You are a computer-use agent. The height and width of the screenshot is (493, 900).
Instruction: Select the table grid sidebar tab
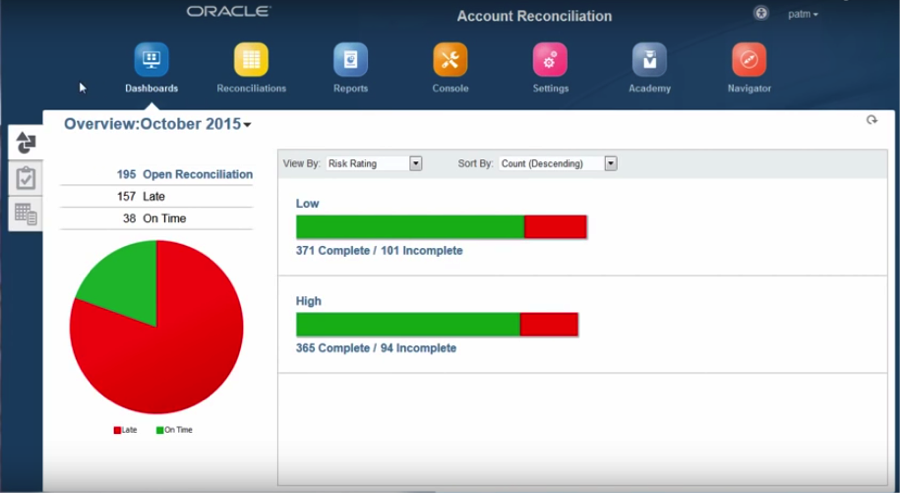[x=26, y=213]
